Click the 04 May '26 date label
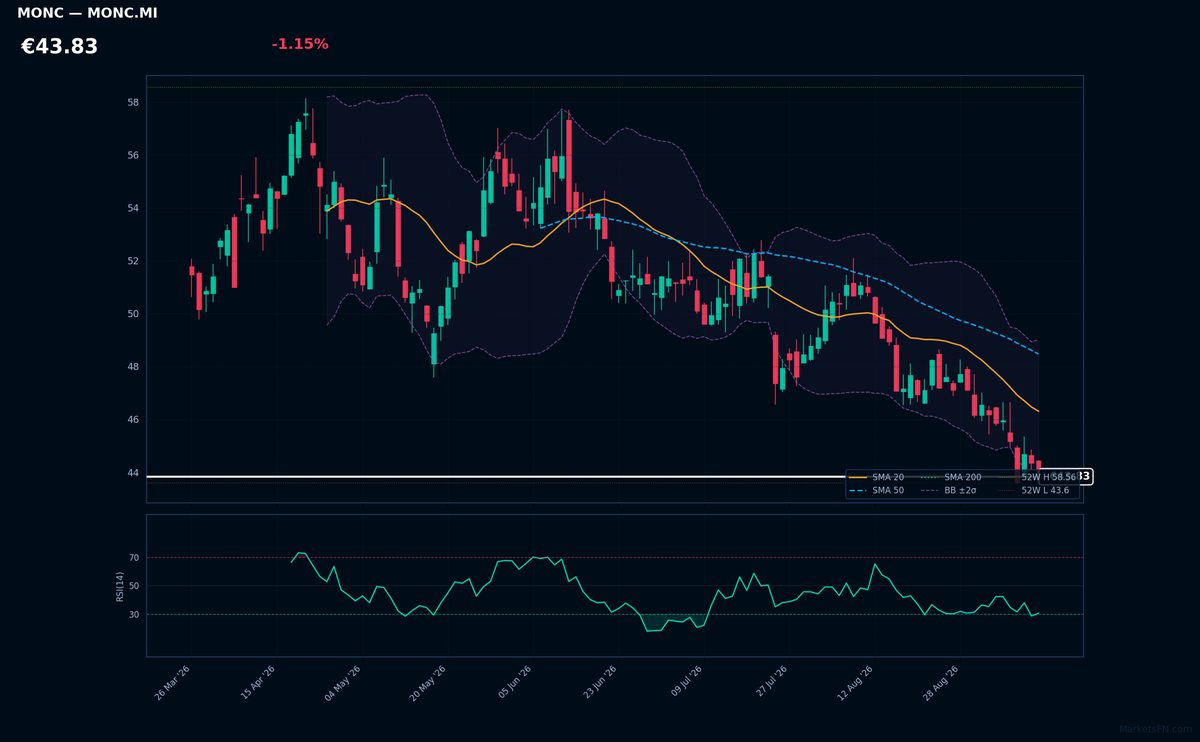Image resolution: width=1200 pixels, height=742 pixels. pyautogui.click(x=342, y=683)
